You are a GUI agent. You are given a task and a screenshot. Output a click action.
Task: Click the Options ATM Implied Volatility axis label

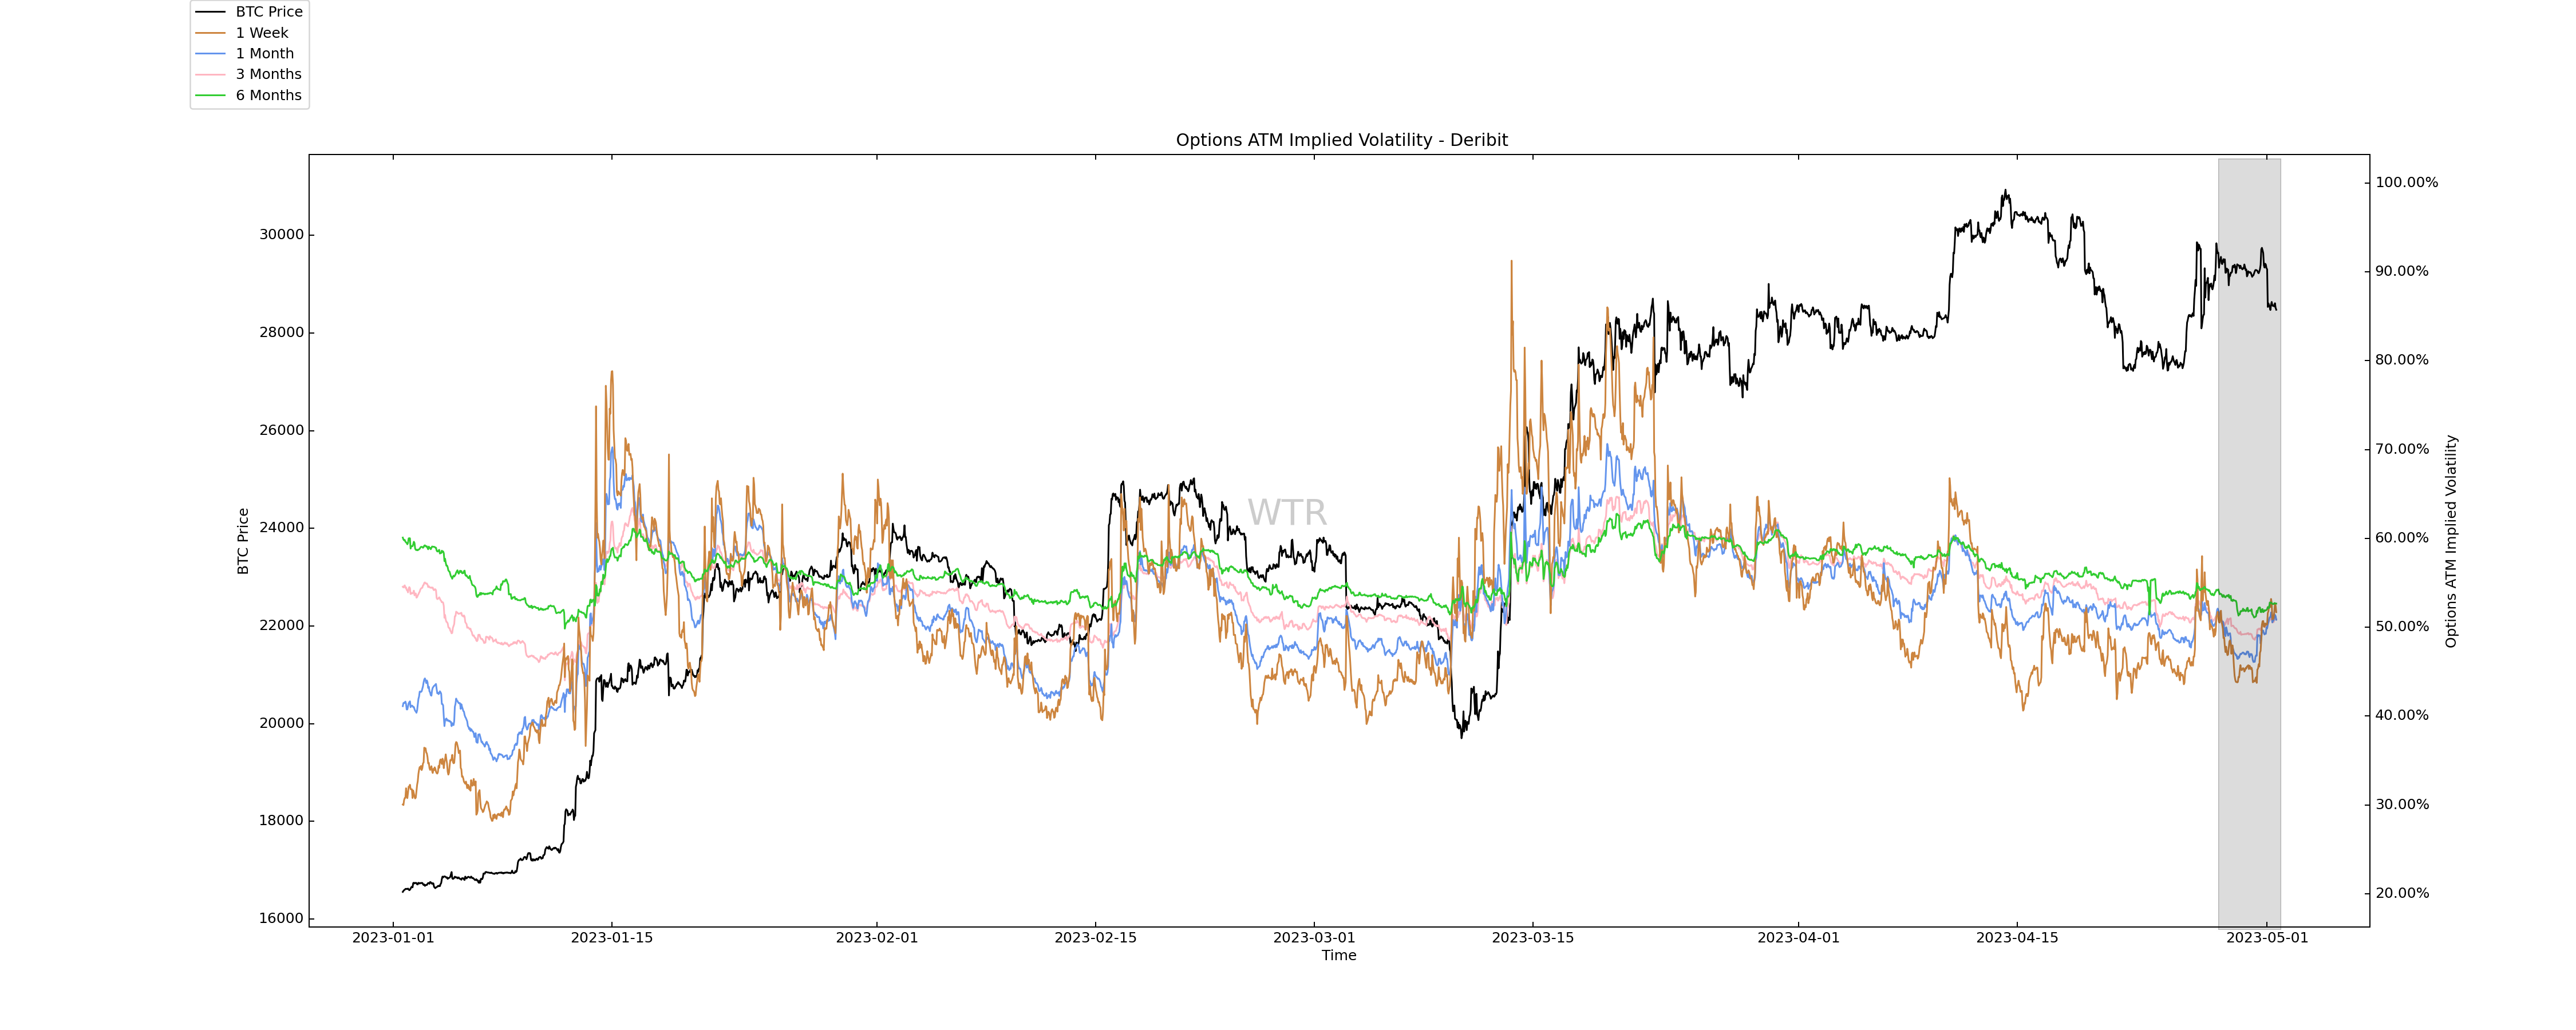pos(2451,541)
